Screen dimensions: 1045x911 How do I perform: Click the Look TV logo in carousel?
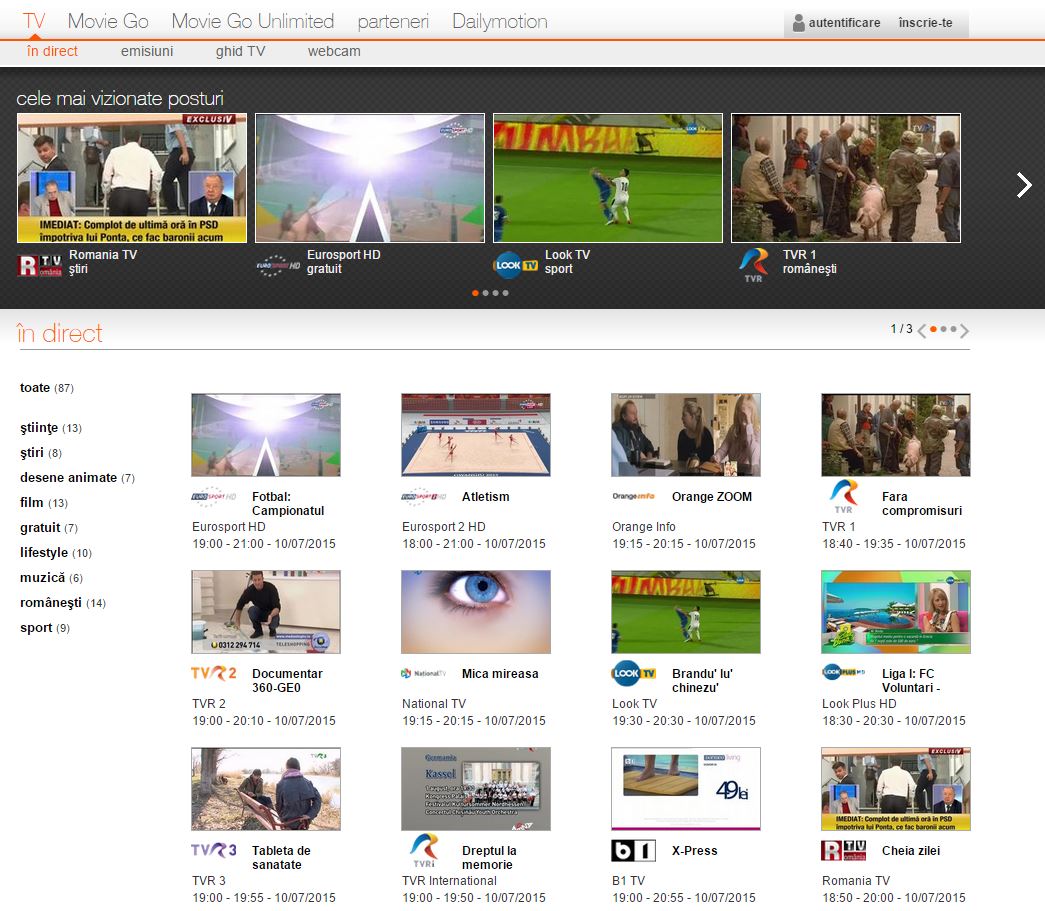tap(515, 265)
